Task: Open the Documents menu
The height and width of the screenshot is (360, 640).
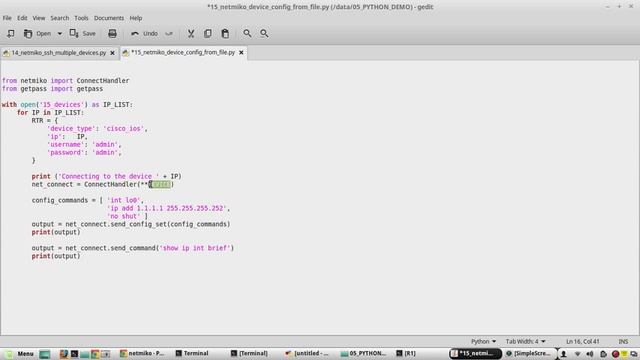Action: tap(109, 18)
